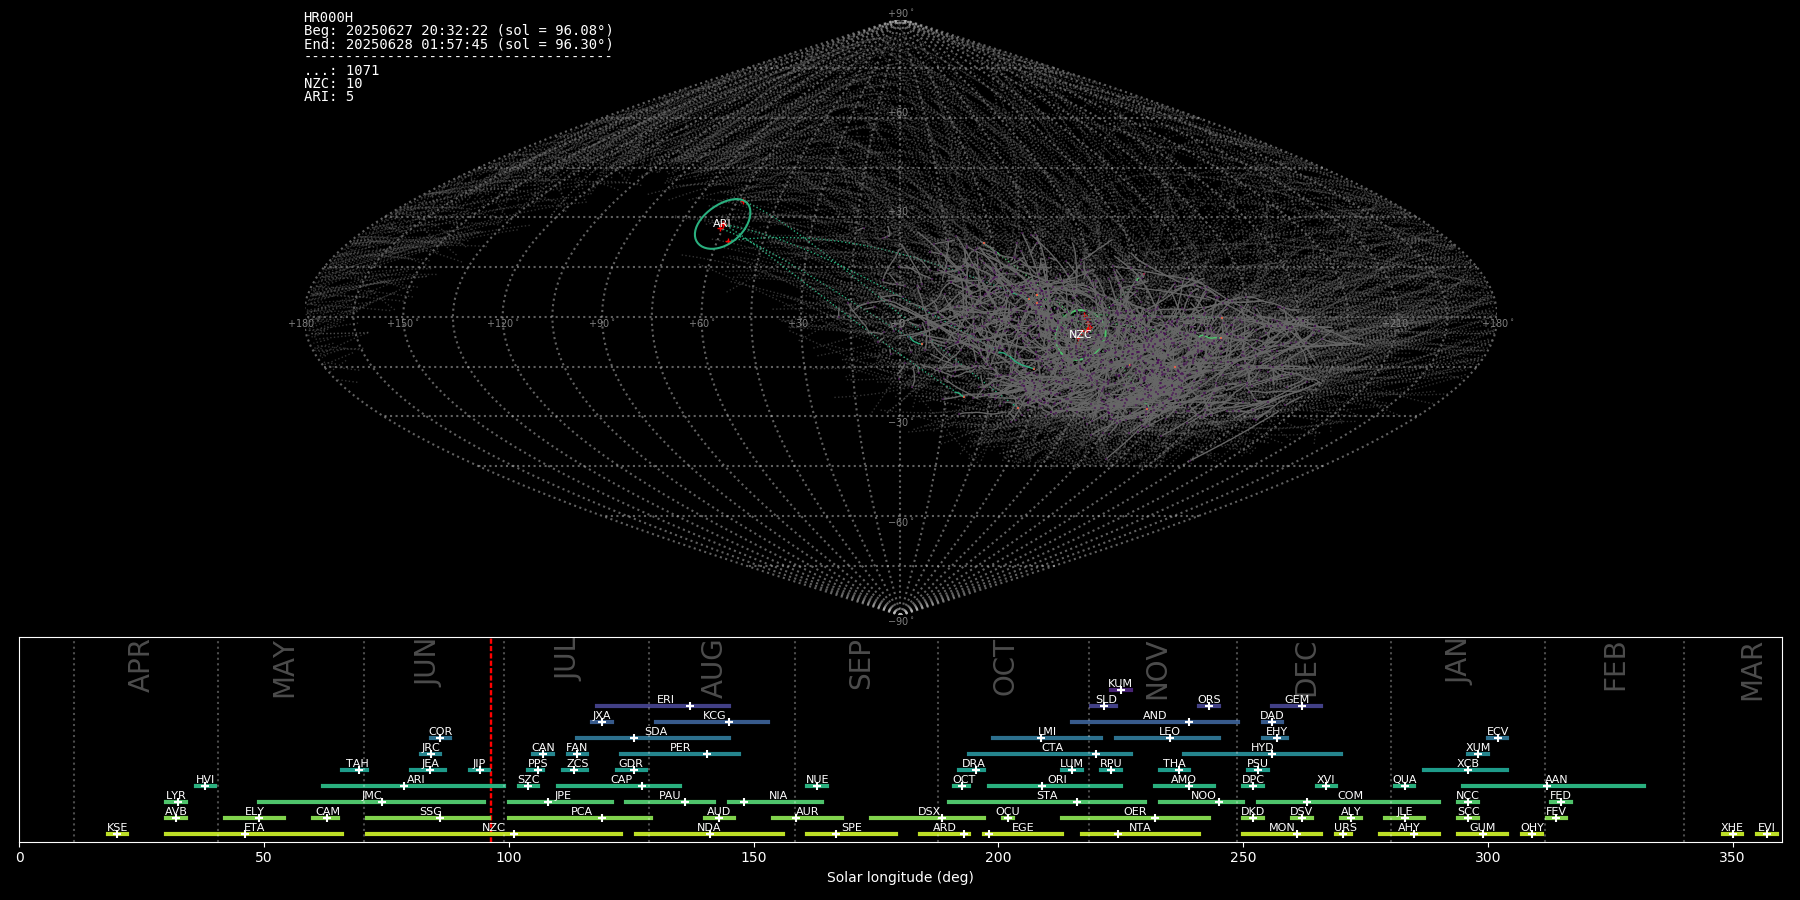The width and height of the screenshot is (1800, 900).
Task: Click the KUM shower bar label
Action: coord(1120,683)
